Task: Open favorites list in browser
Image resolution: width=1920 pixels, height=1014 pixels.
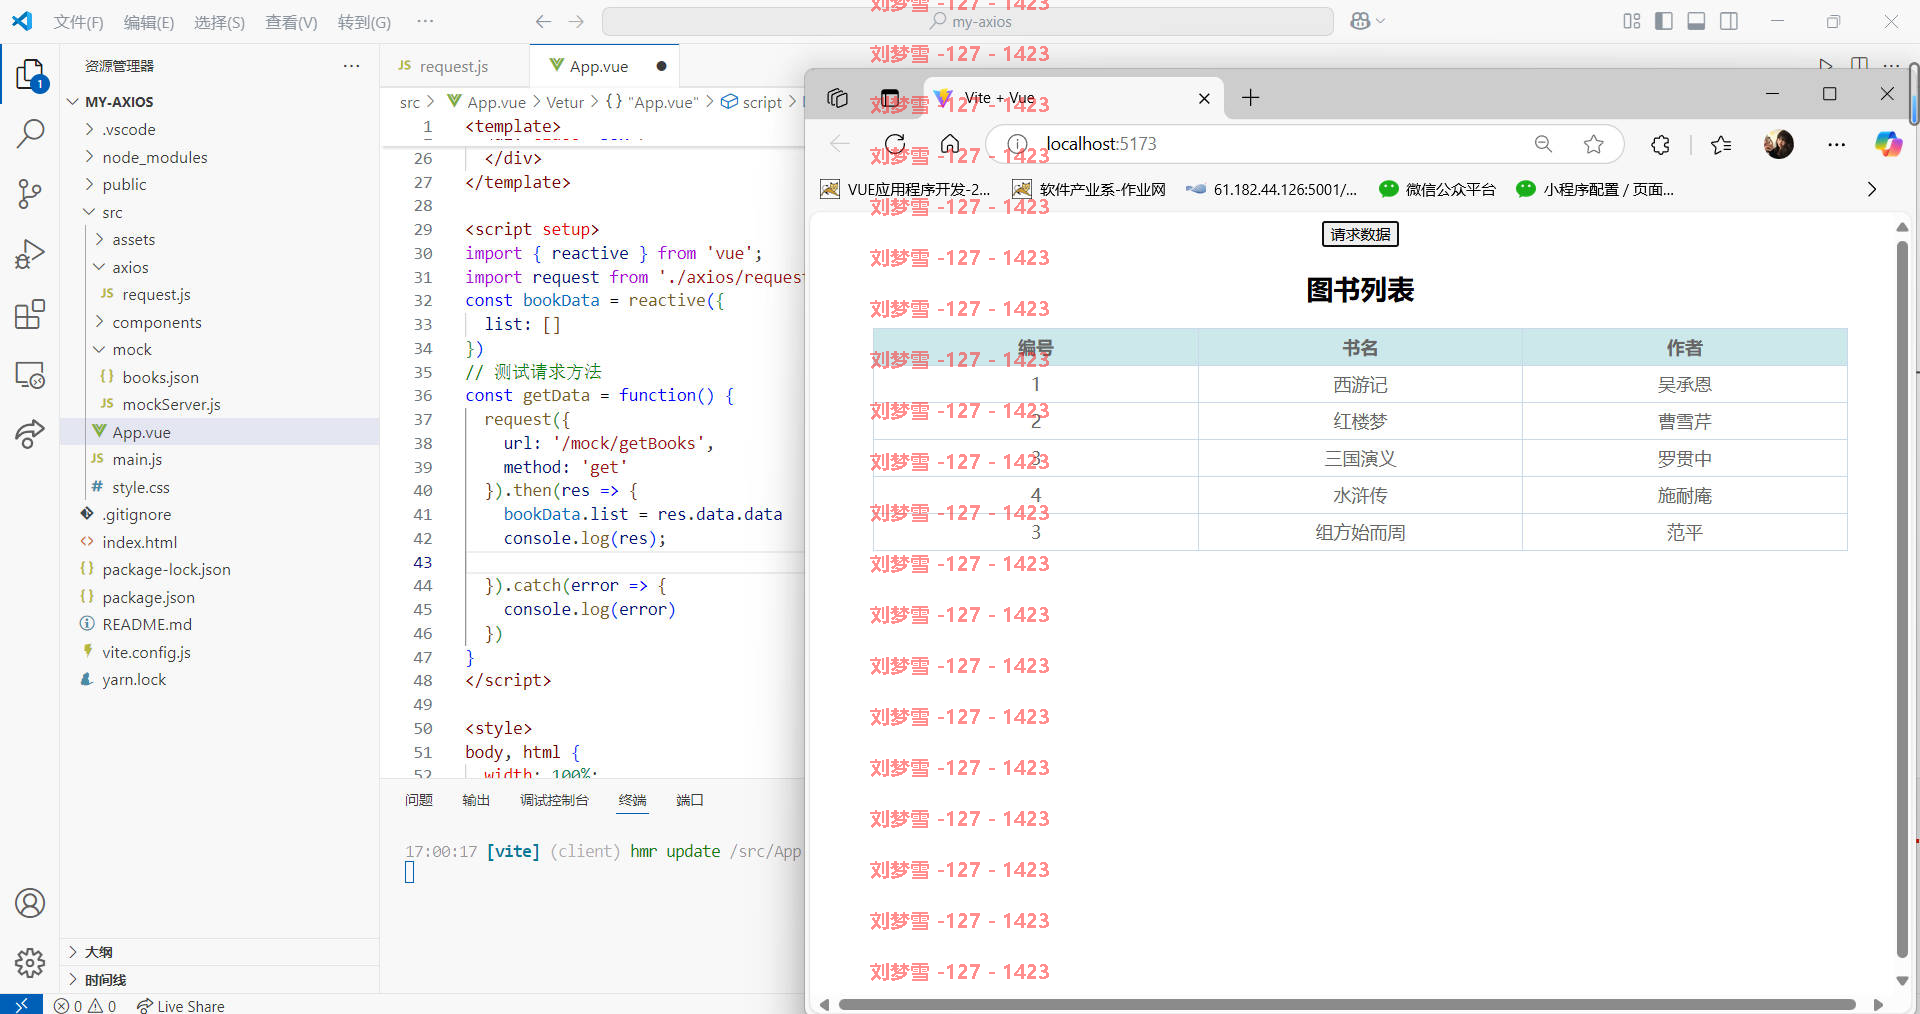Action: pyautogui.click(x=1721, y=144)
